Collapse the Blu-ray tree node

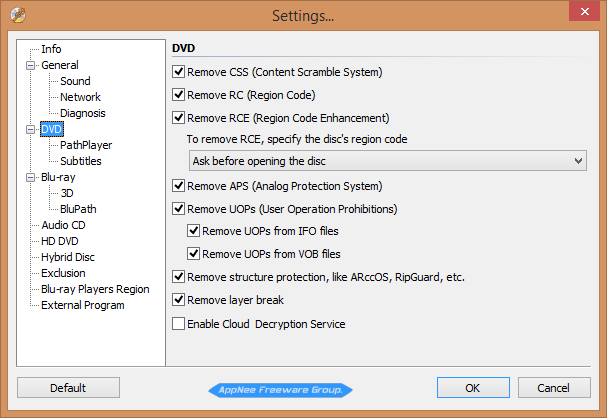(x=30, y=178)
